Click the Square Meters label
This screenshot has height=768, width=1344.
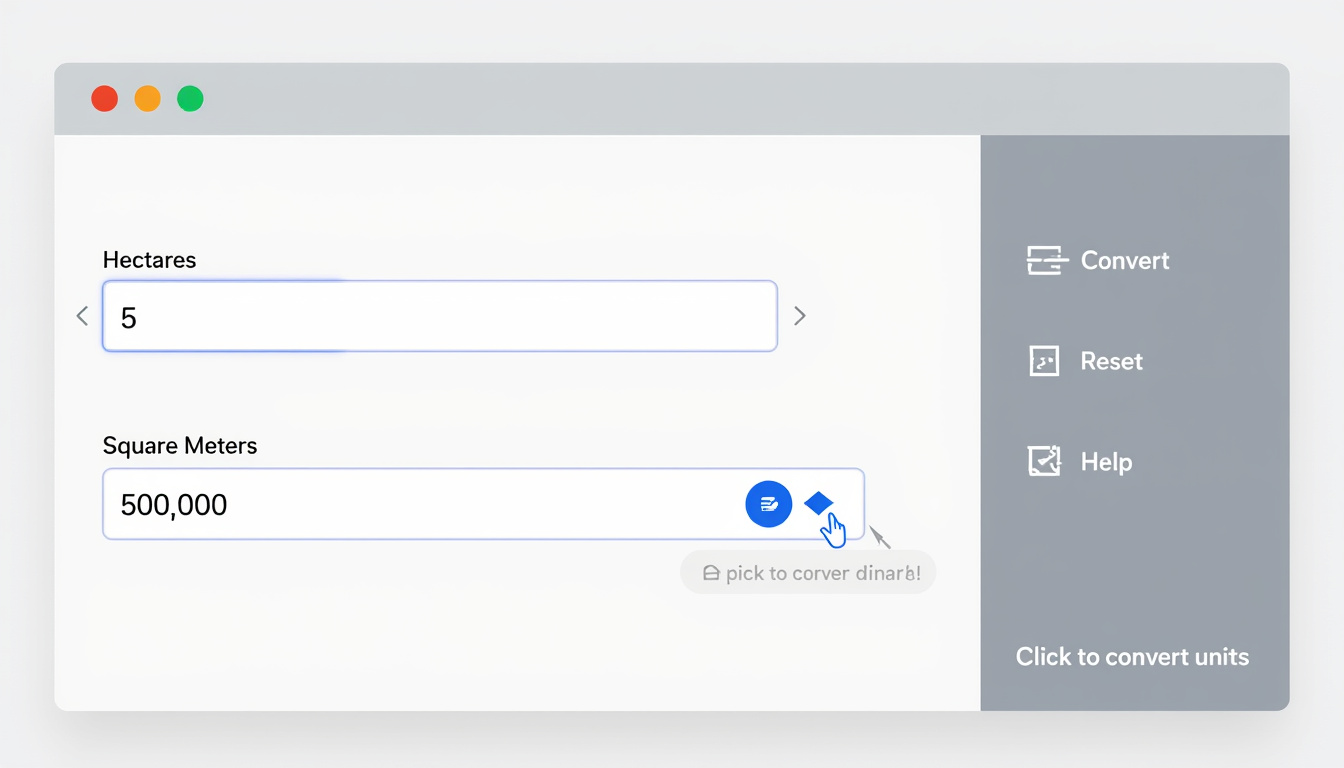point(180,446)
